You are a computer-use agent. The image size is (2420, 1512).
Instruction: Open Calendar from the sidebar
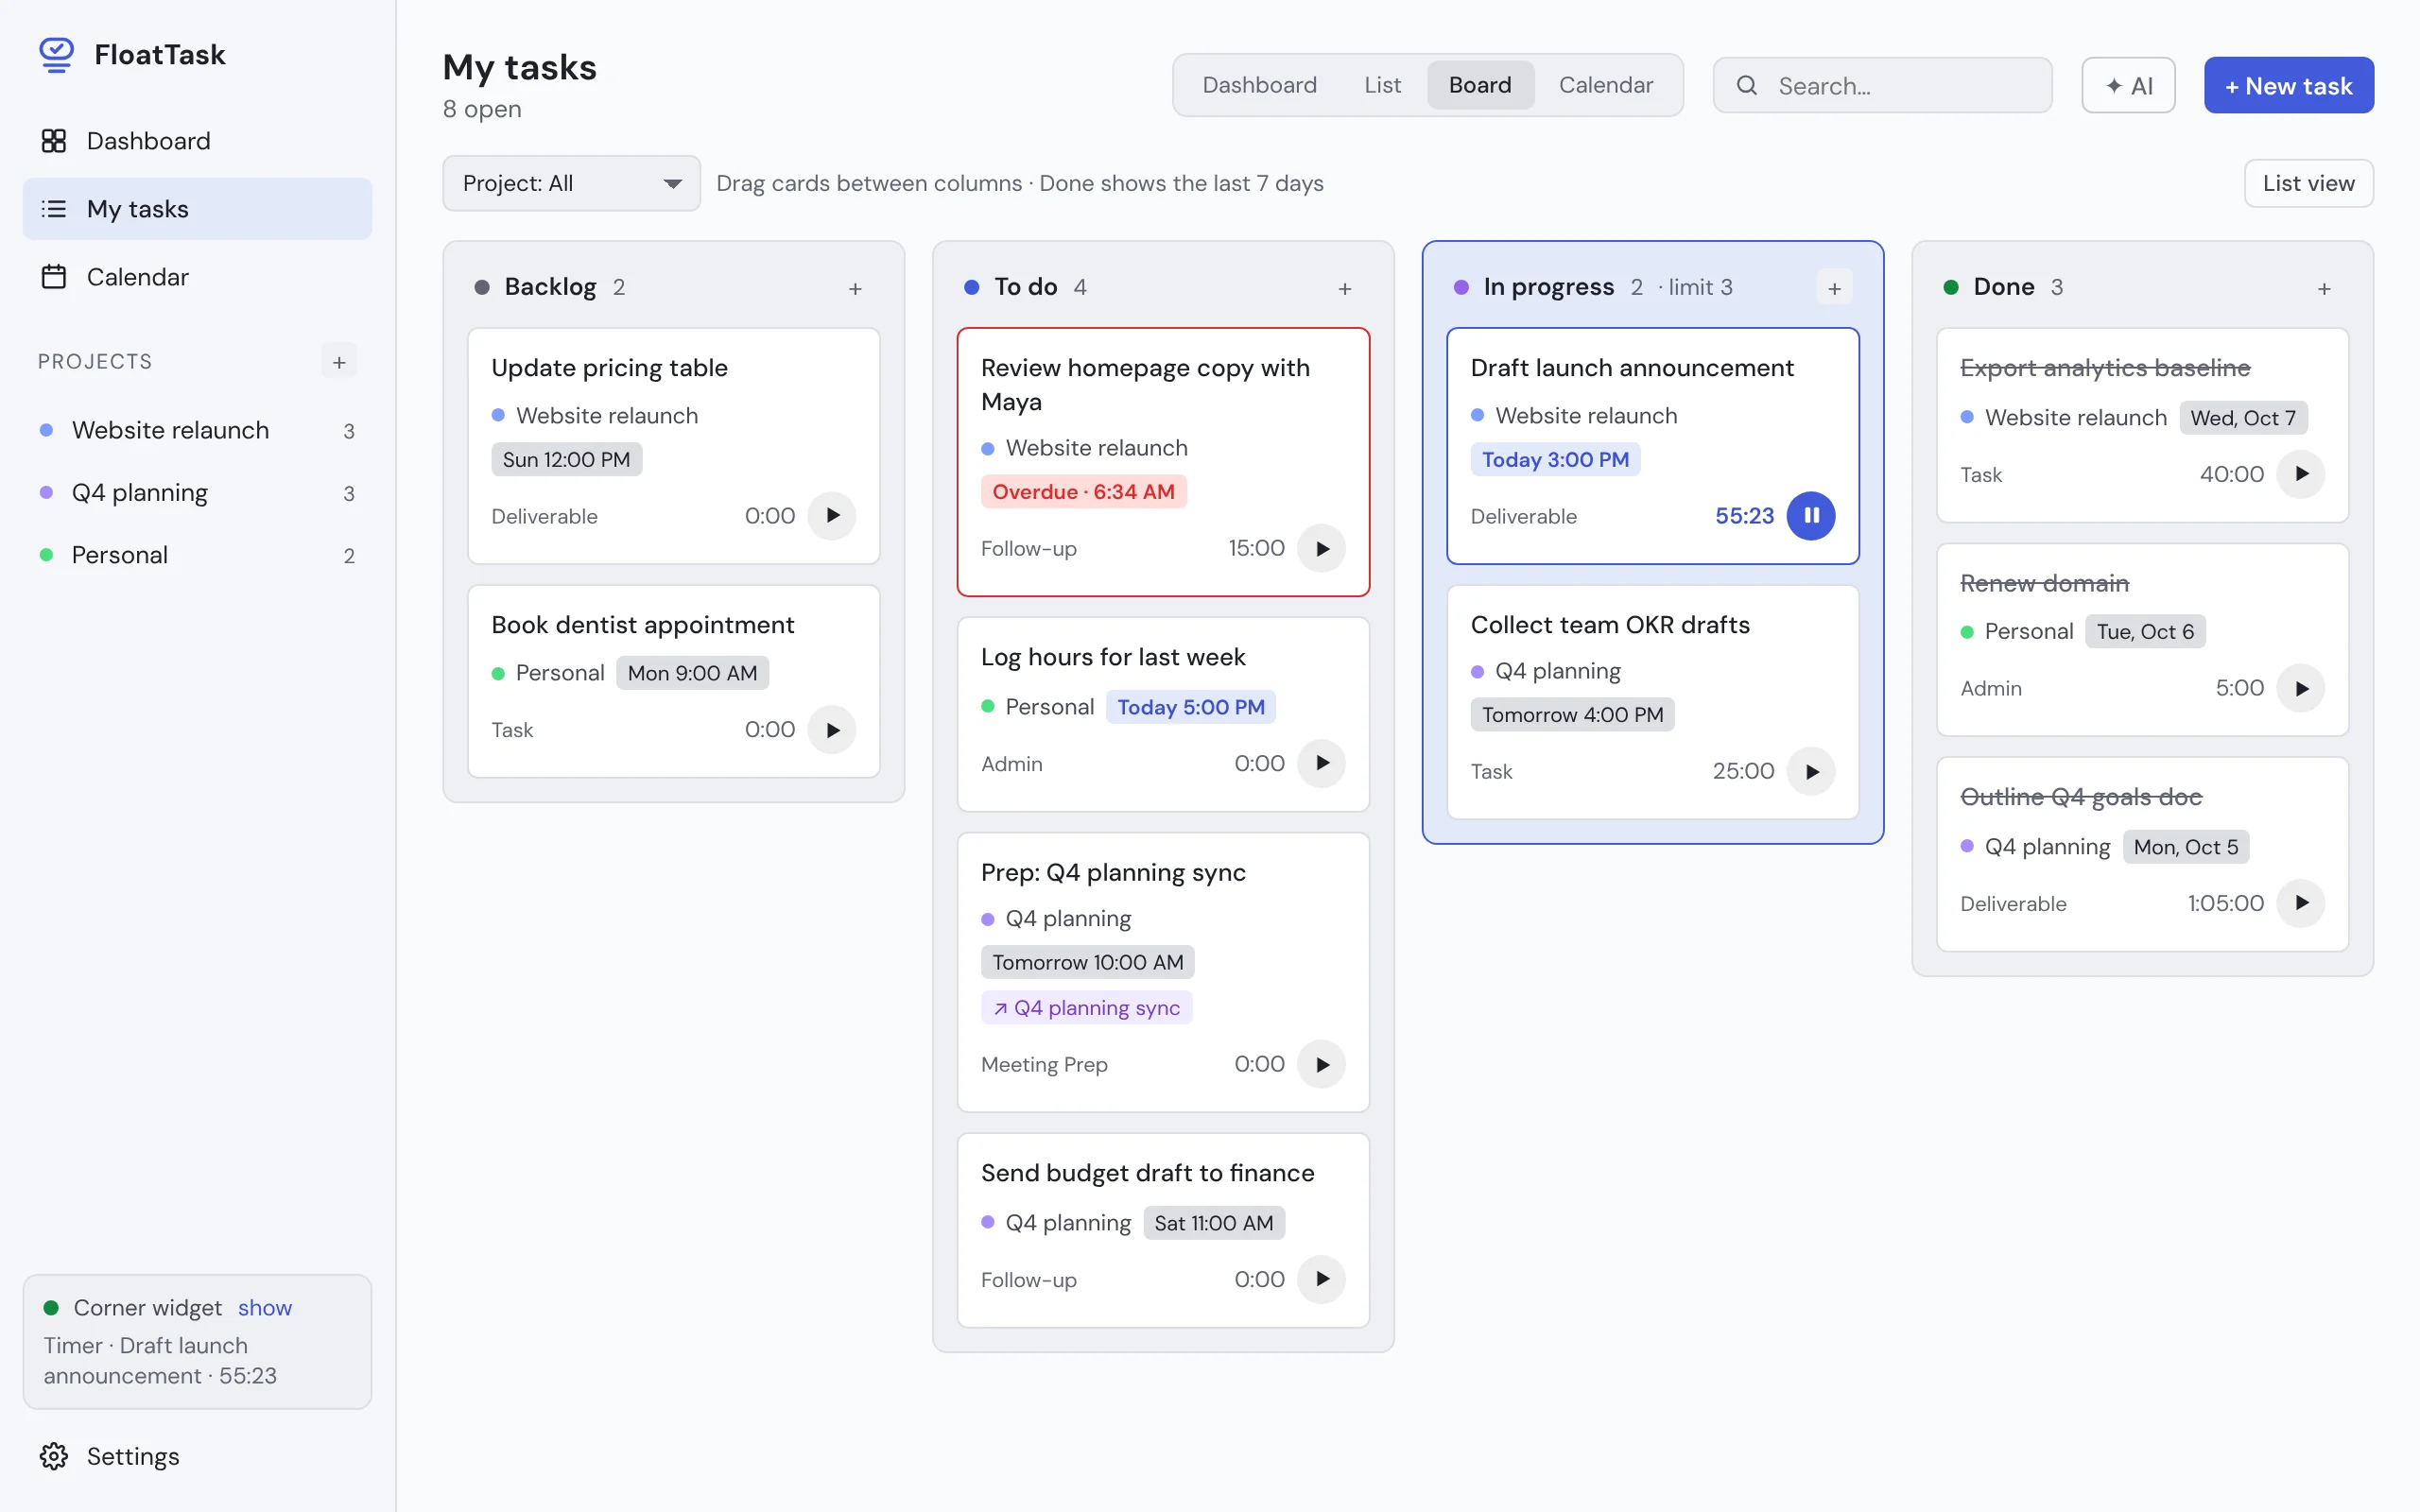point(197,277)
